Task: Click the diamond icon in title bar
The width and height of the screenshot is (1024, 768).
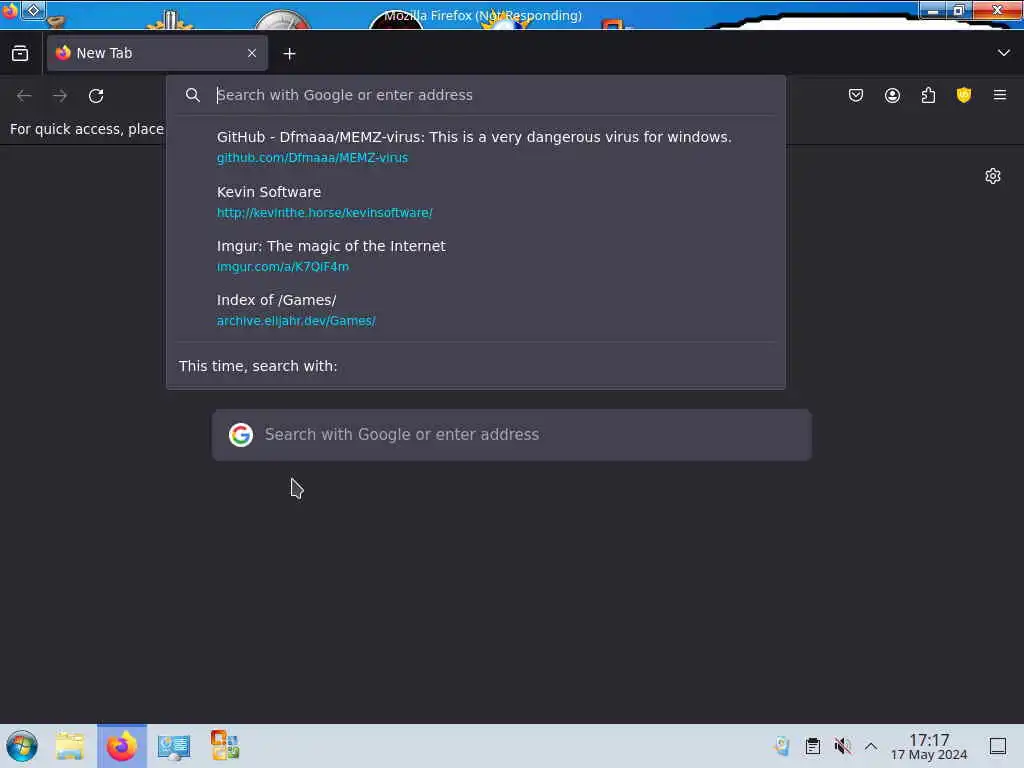Action: click(33, 10)
